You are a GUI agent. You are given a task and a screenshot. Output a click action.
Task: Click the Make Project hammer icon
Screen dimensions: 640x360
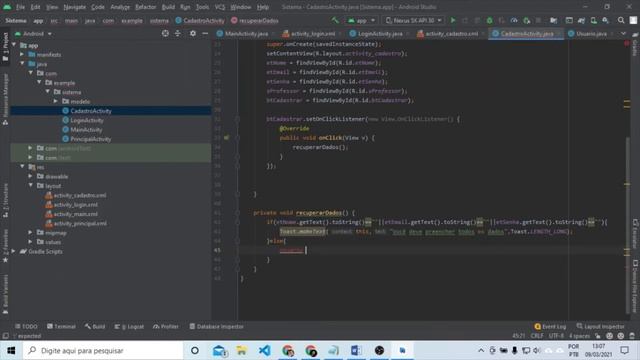(x=335, y=20)
